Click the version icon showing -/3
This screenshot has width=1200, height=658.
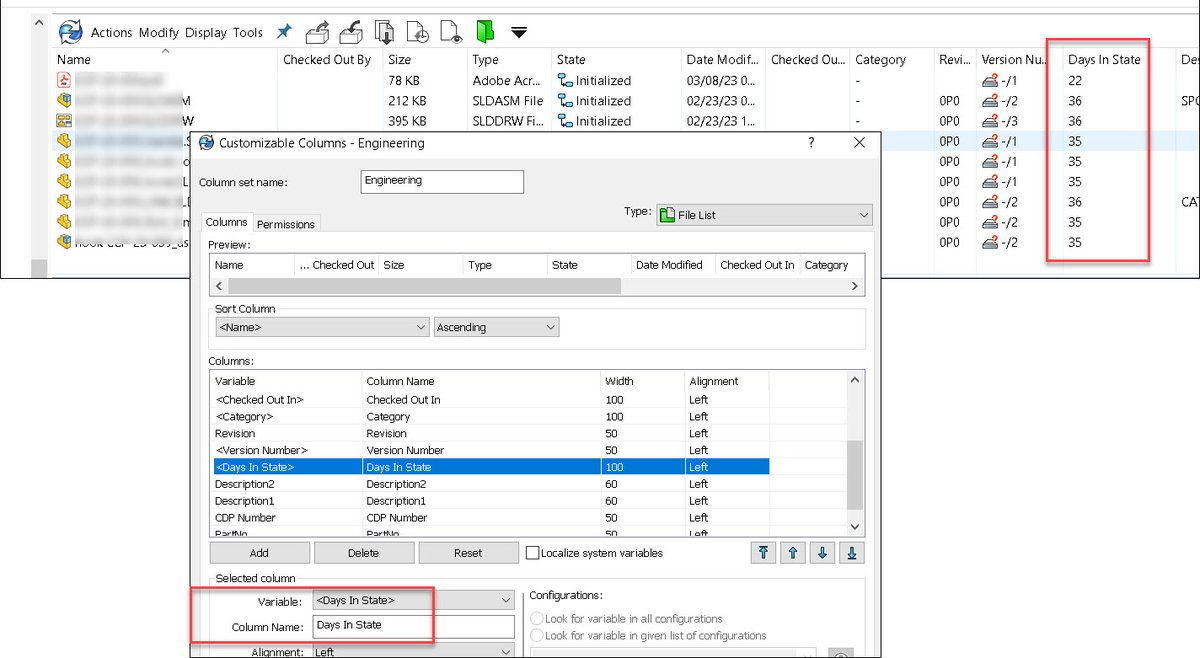(x=992, y=121)
